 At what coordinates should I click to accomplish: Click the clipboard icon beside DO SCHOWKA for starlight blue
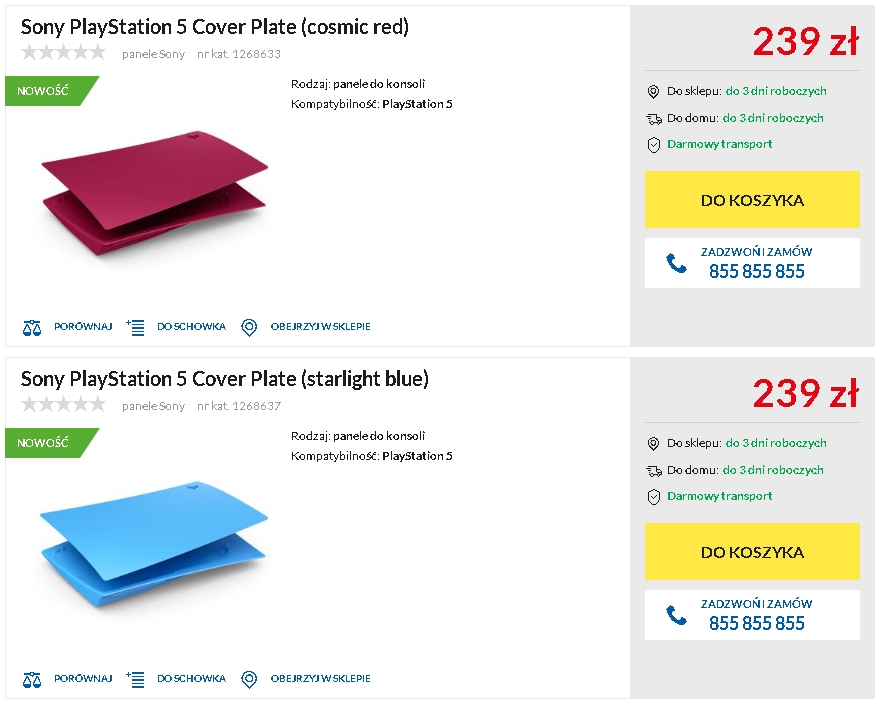tap(135, 678)
